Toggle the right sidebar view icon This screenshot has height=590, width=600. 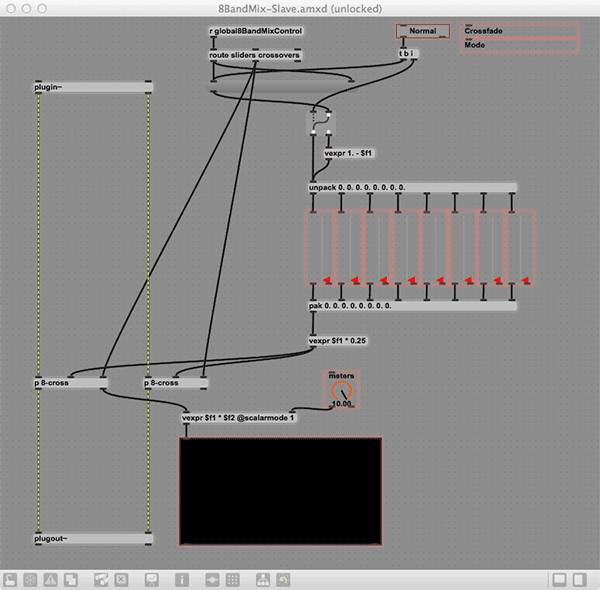tap(579, 580)
